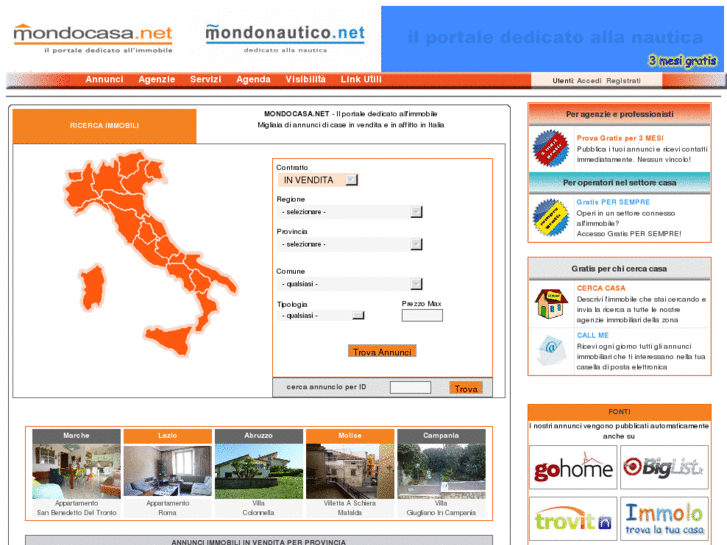Expand the Provincia dropdown
The image size is (727, 545).
350,244
